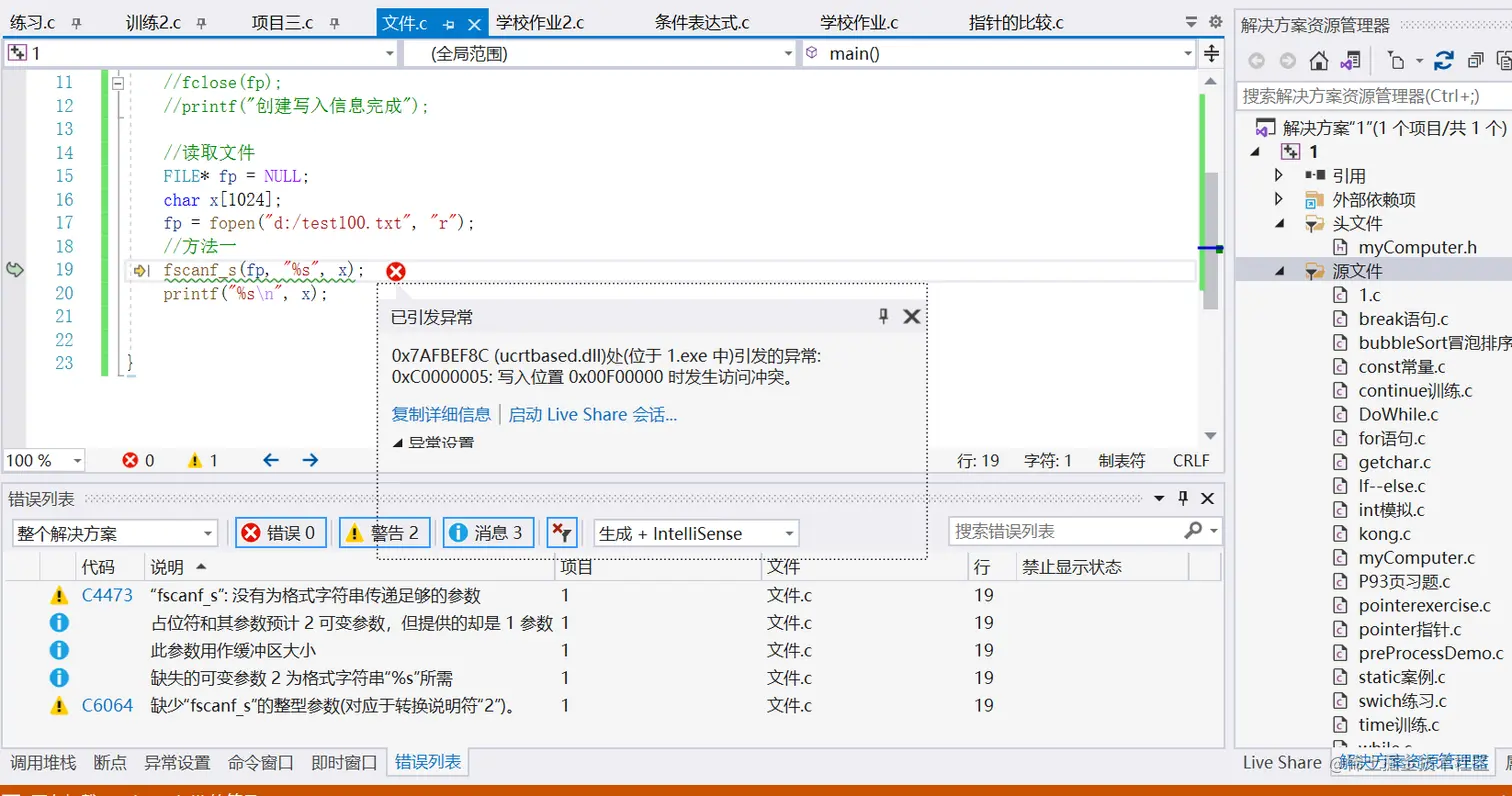Open the 生成 + IntelliSense dropdown
The height and width of the screenshot is (796, 1512).
click(696, 533)
